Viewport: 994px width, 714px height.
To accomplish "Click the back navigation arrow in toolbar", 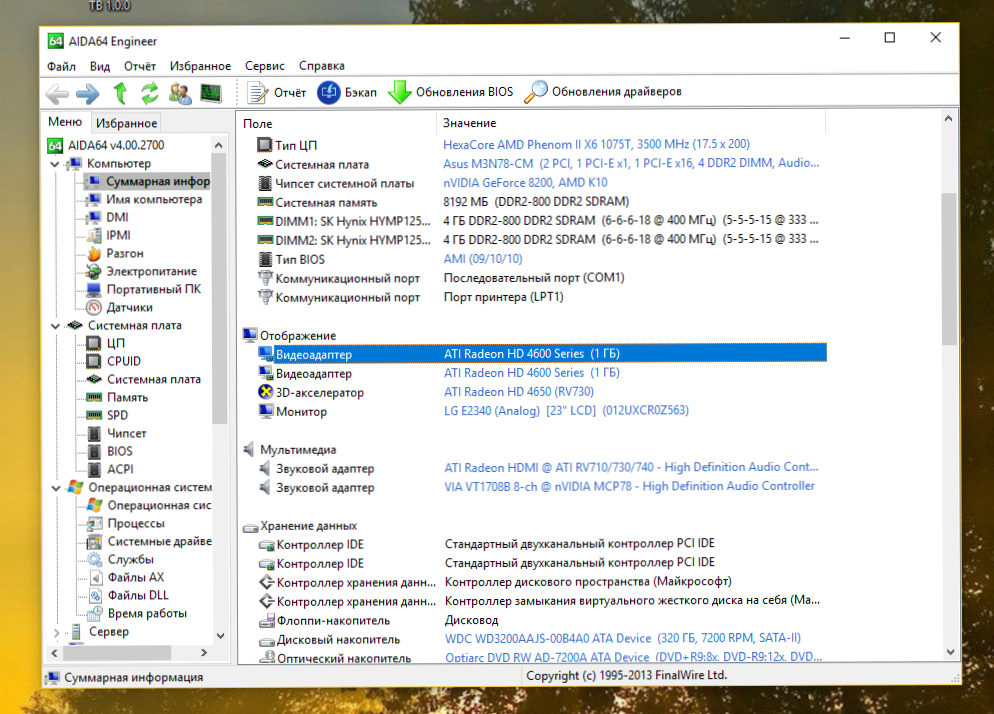I will pyautogui.click(x=57, y=93).
